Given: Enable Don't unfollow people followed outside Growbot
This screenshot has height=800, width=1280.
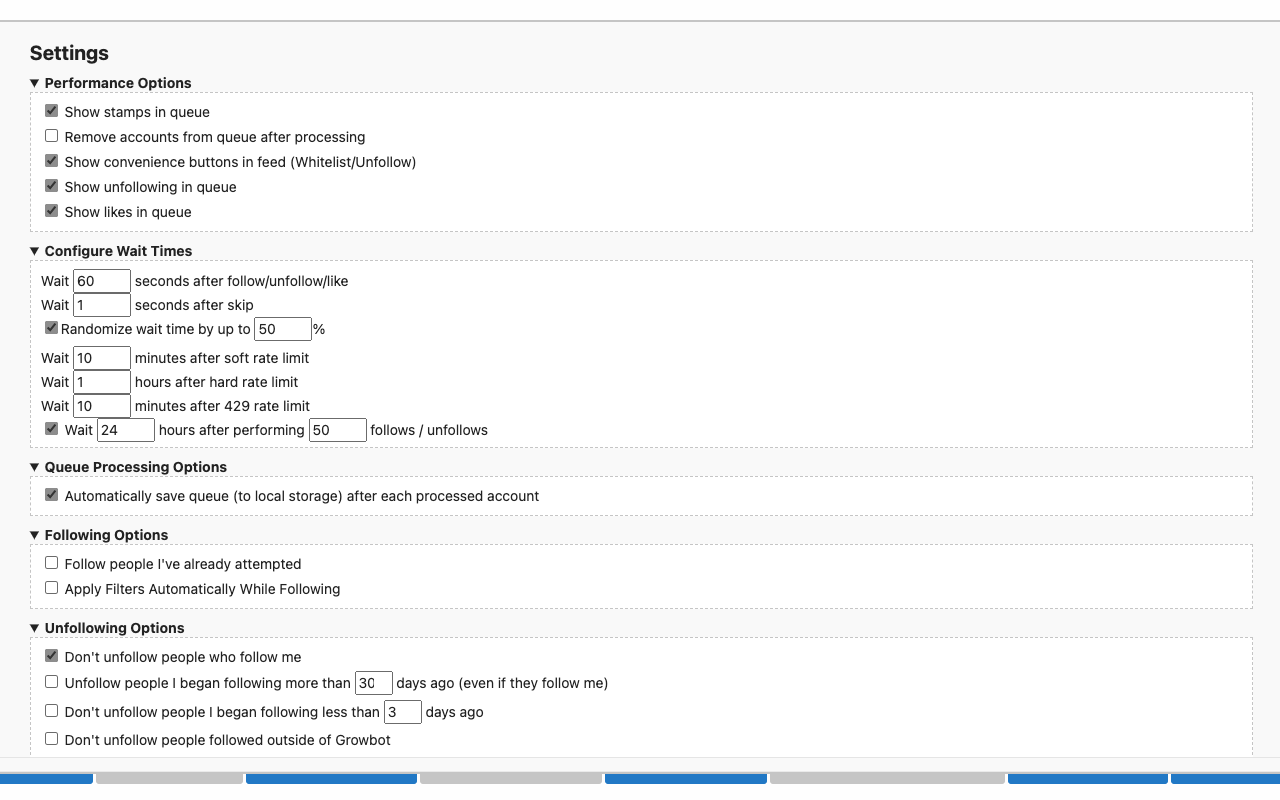Looking at the screenshot, I should [x=52, y=739].
